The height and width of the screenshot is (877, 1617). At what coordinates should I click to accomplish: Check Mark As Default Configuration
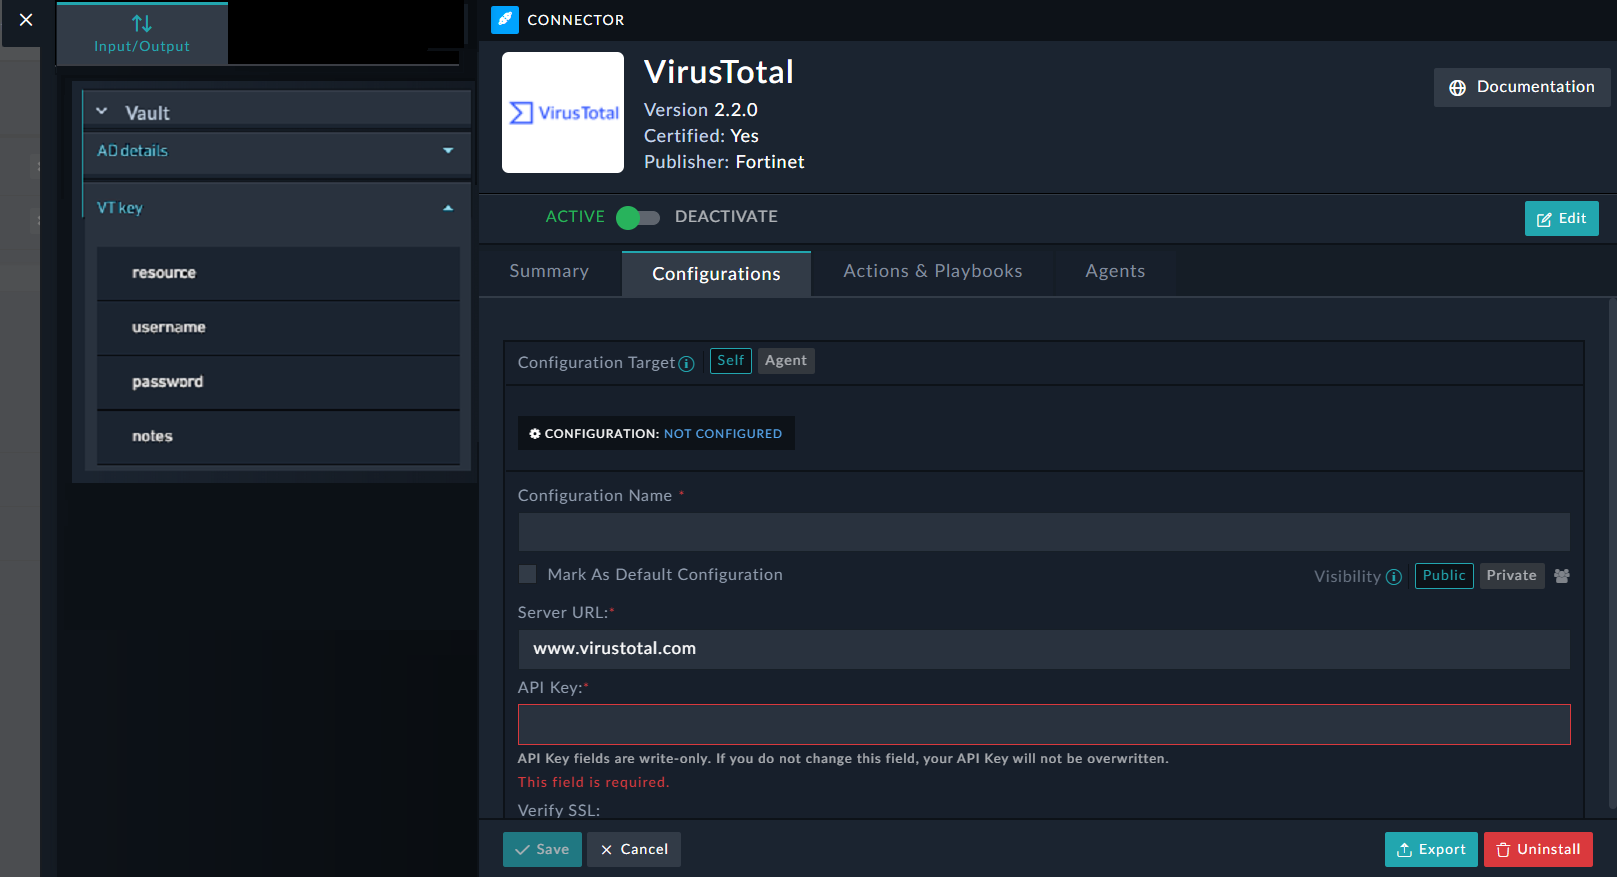(527, 574)
